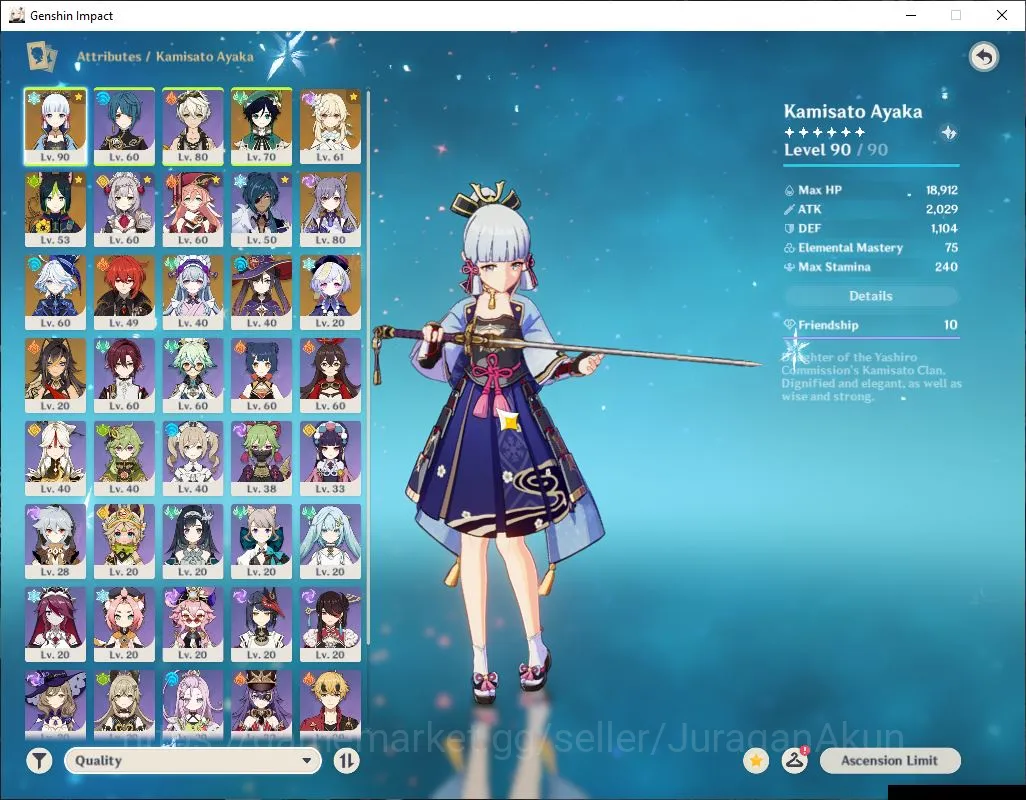The image size is (1026, 800).
Task: Toggle the favorite star icon for Ayaka
Action: [x=756, y=761]
